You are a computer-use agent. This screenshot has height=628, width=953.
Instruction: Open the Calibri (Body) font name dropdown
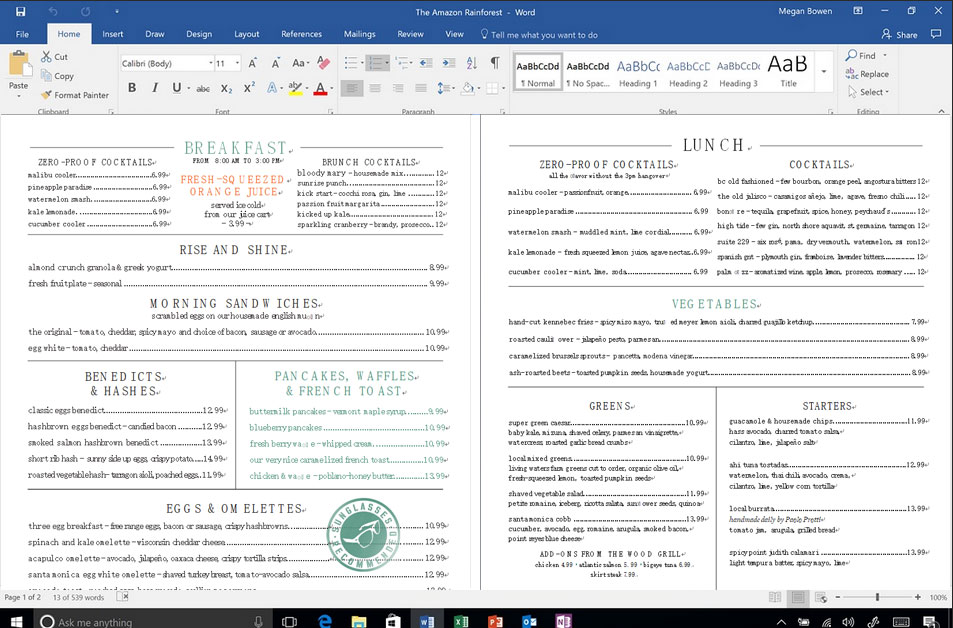click(x=210, y=63)
